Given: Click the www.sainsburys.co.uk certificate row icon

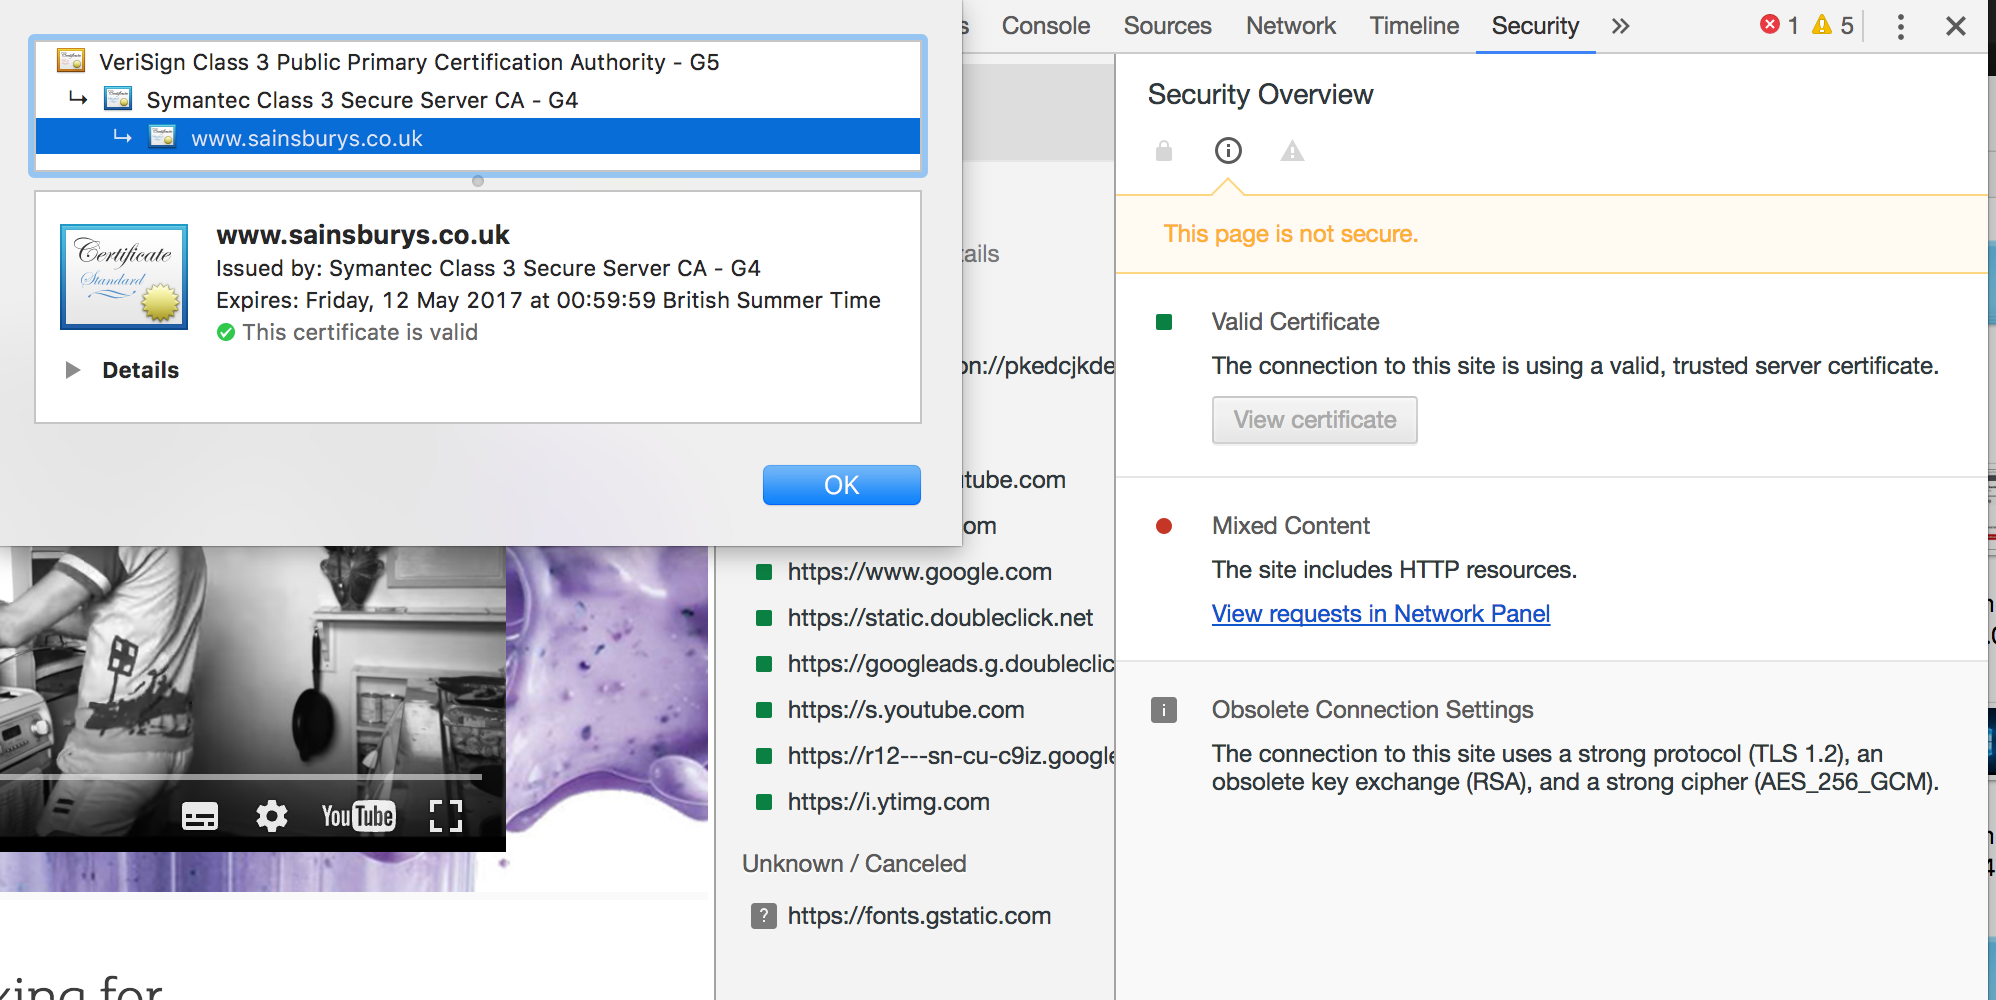Looking at the screenshot, I should click(163, 136).
